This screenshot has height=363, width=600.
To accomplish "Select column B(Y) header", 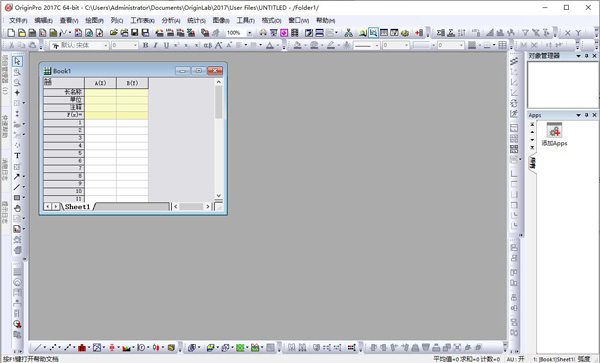I will (132, 83).
